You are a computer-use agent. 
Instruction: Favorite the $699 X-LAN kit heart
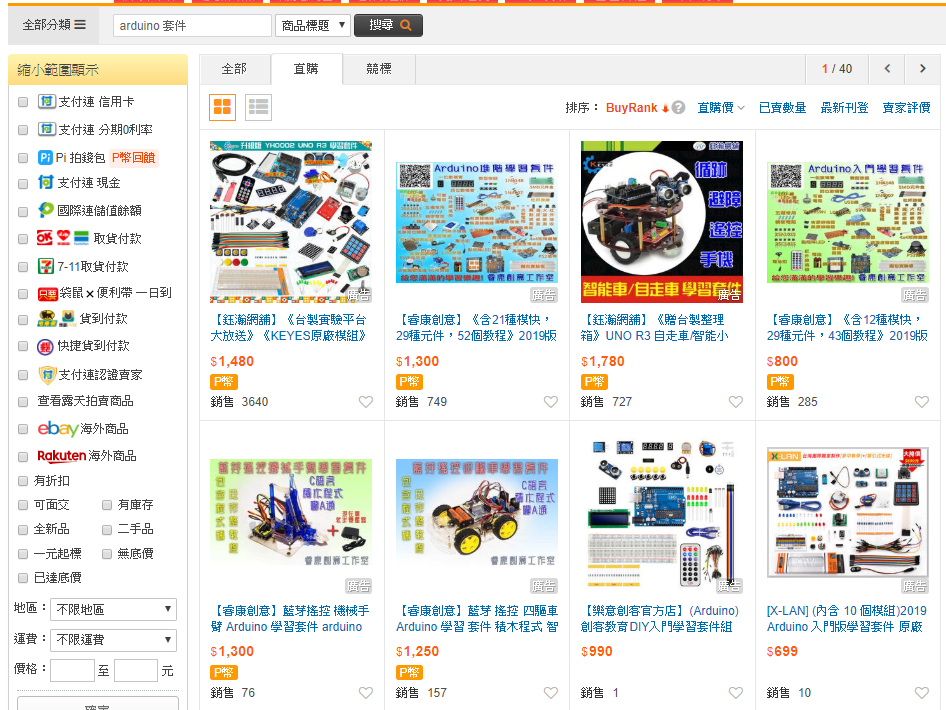(x=921, y=693)
